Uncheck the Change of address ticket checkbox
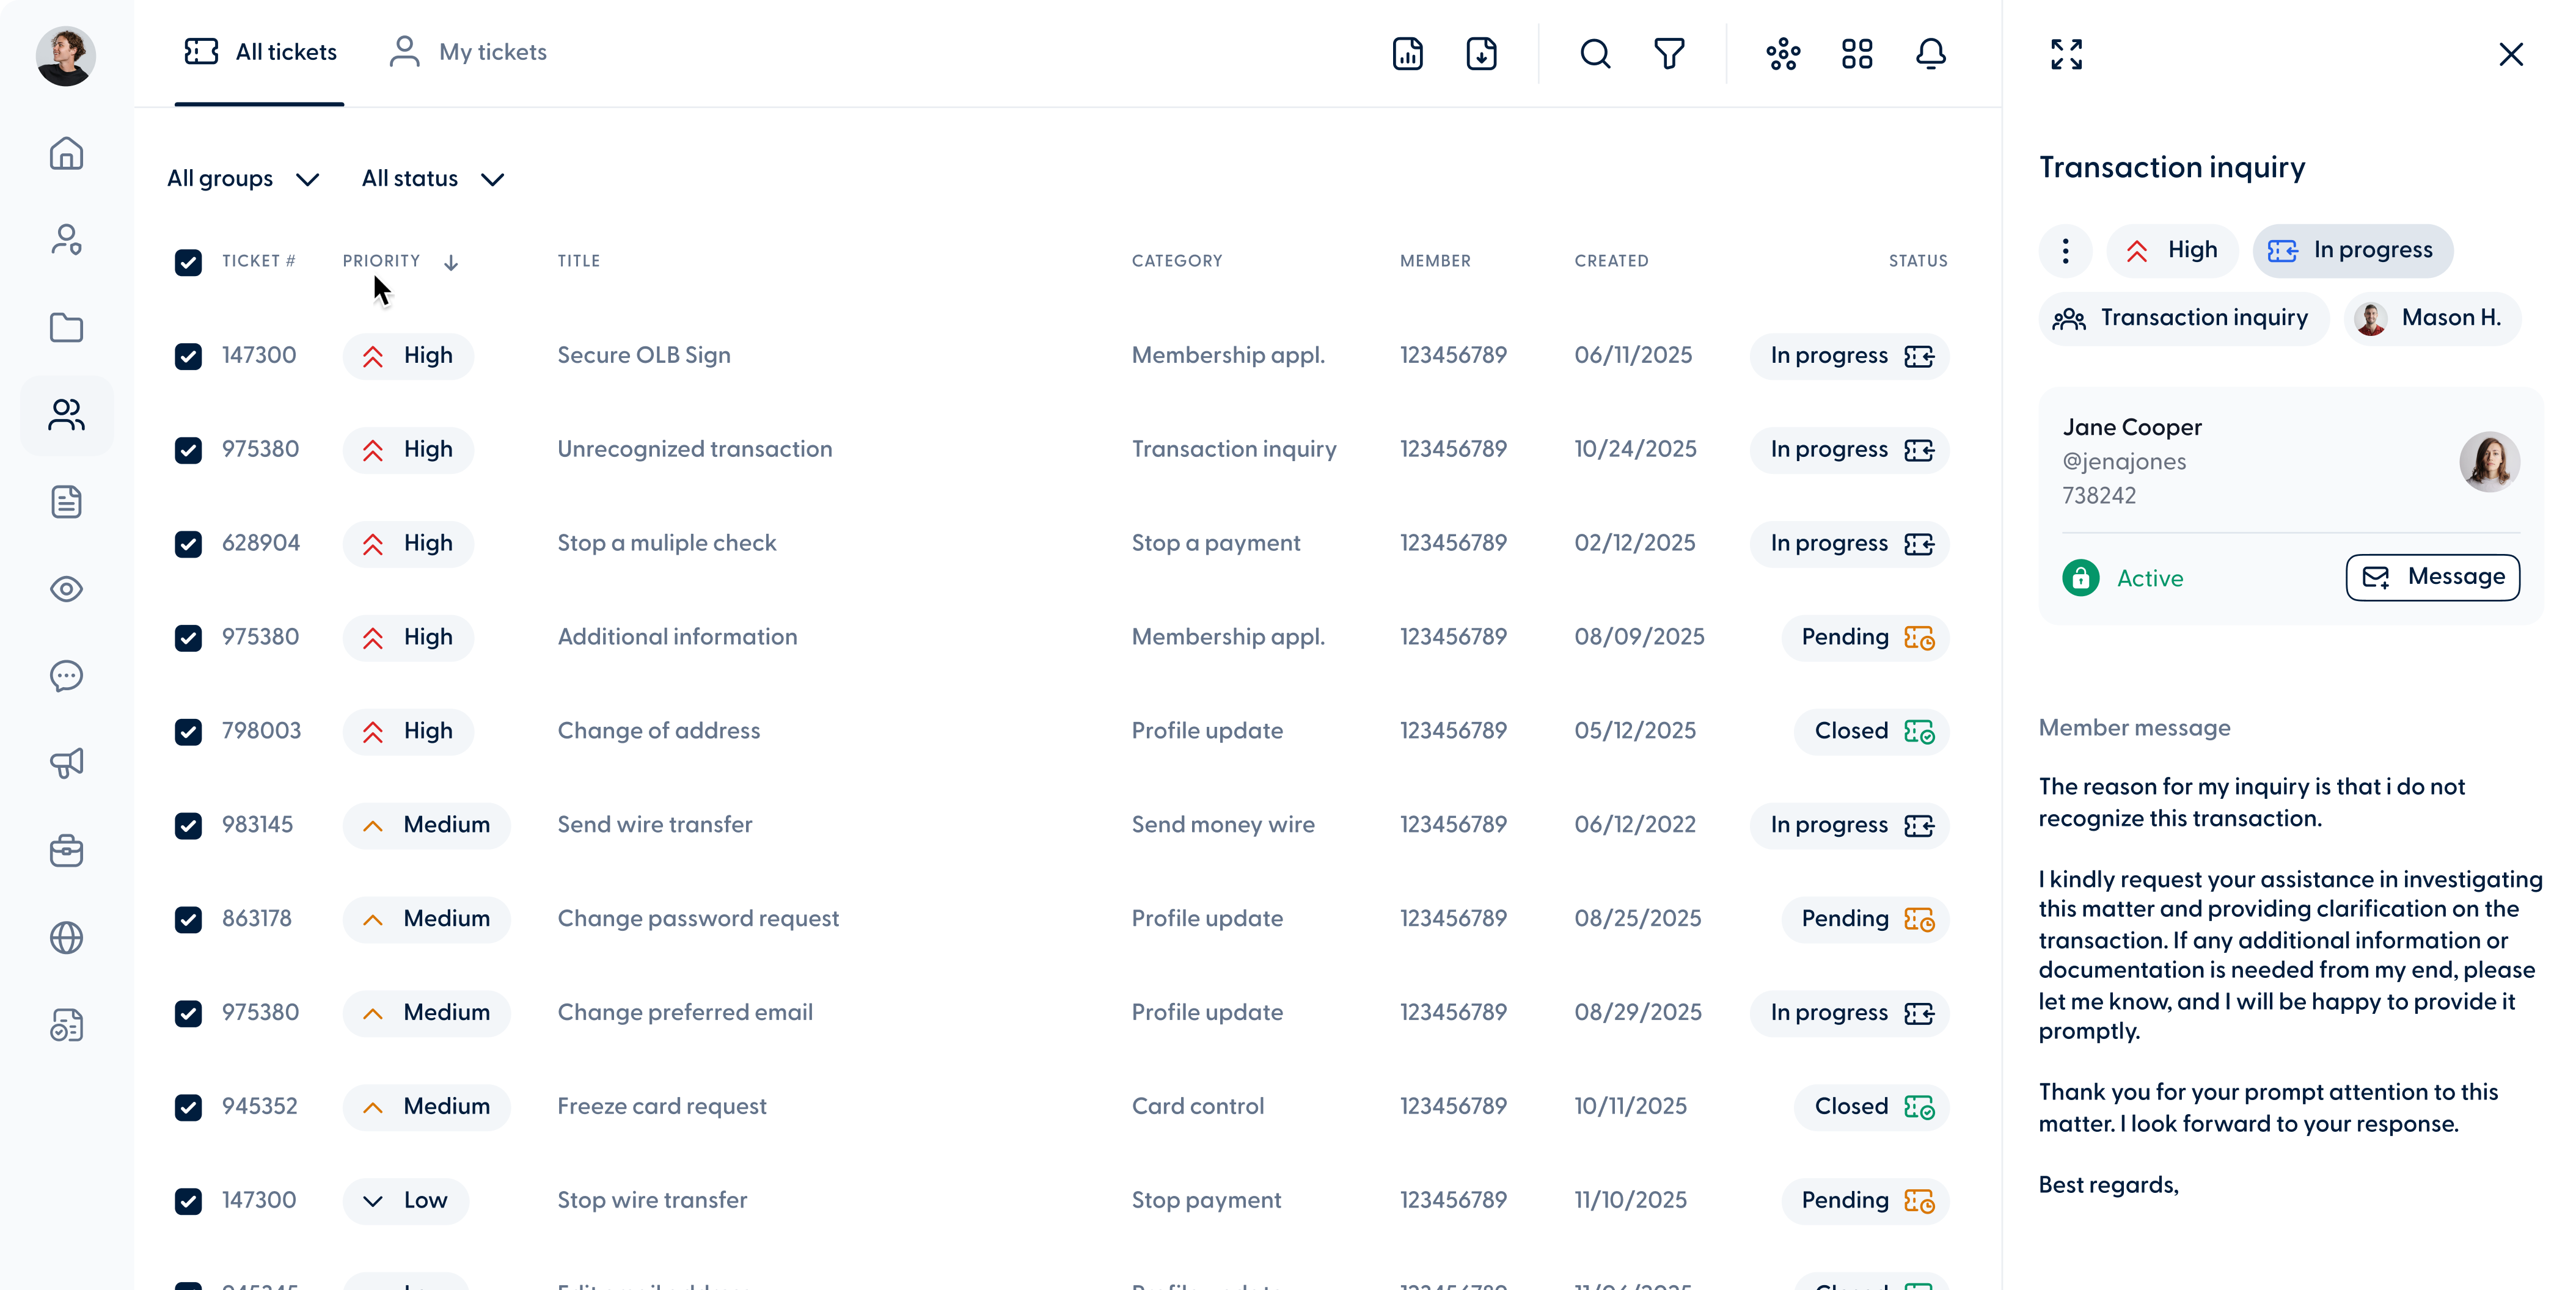Image resolution: width=2576 pixels, height=1290 pixels. tap(188, 732)
